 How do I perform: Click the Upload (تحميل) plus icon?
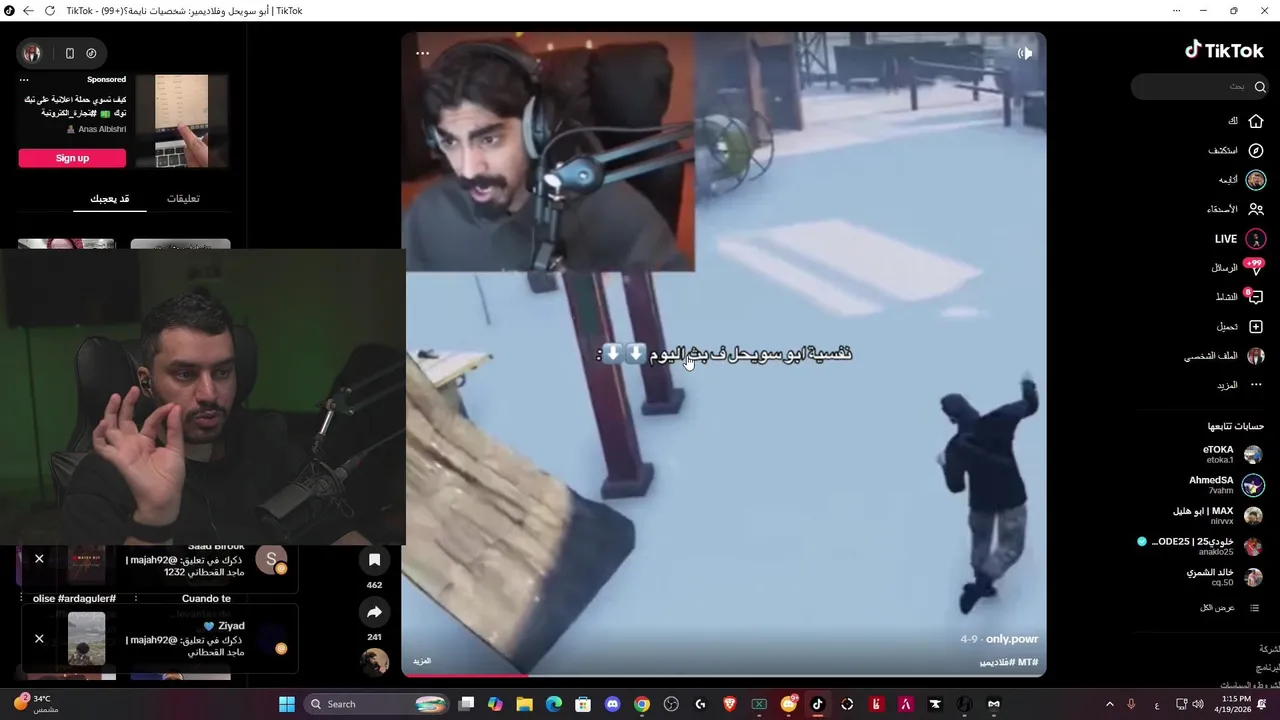tap(1256, 327)
